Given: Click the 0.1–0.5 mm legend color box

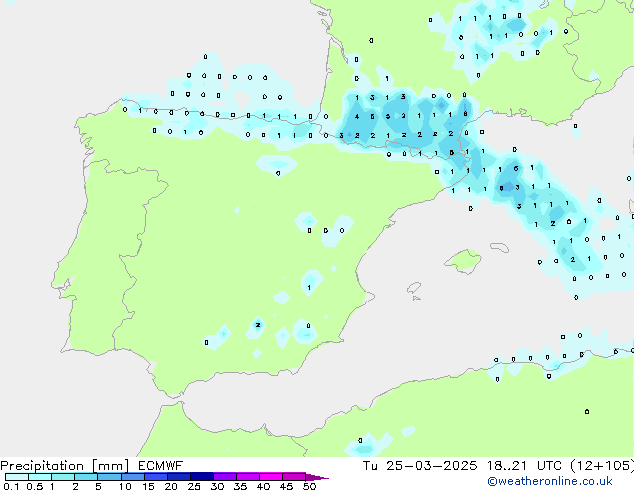Looking at the screenshot, I should pos(17,477).
